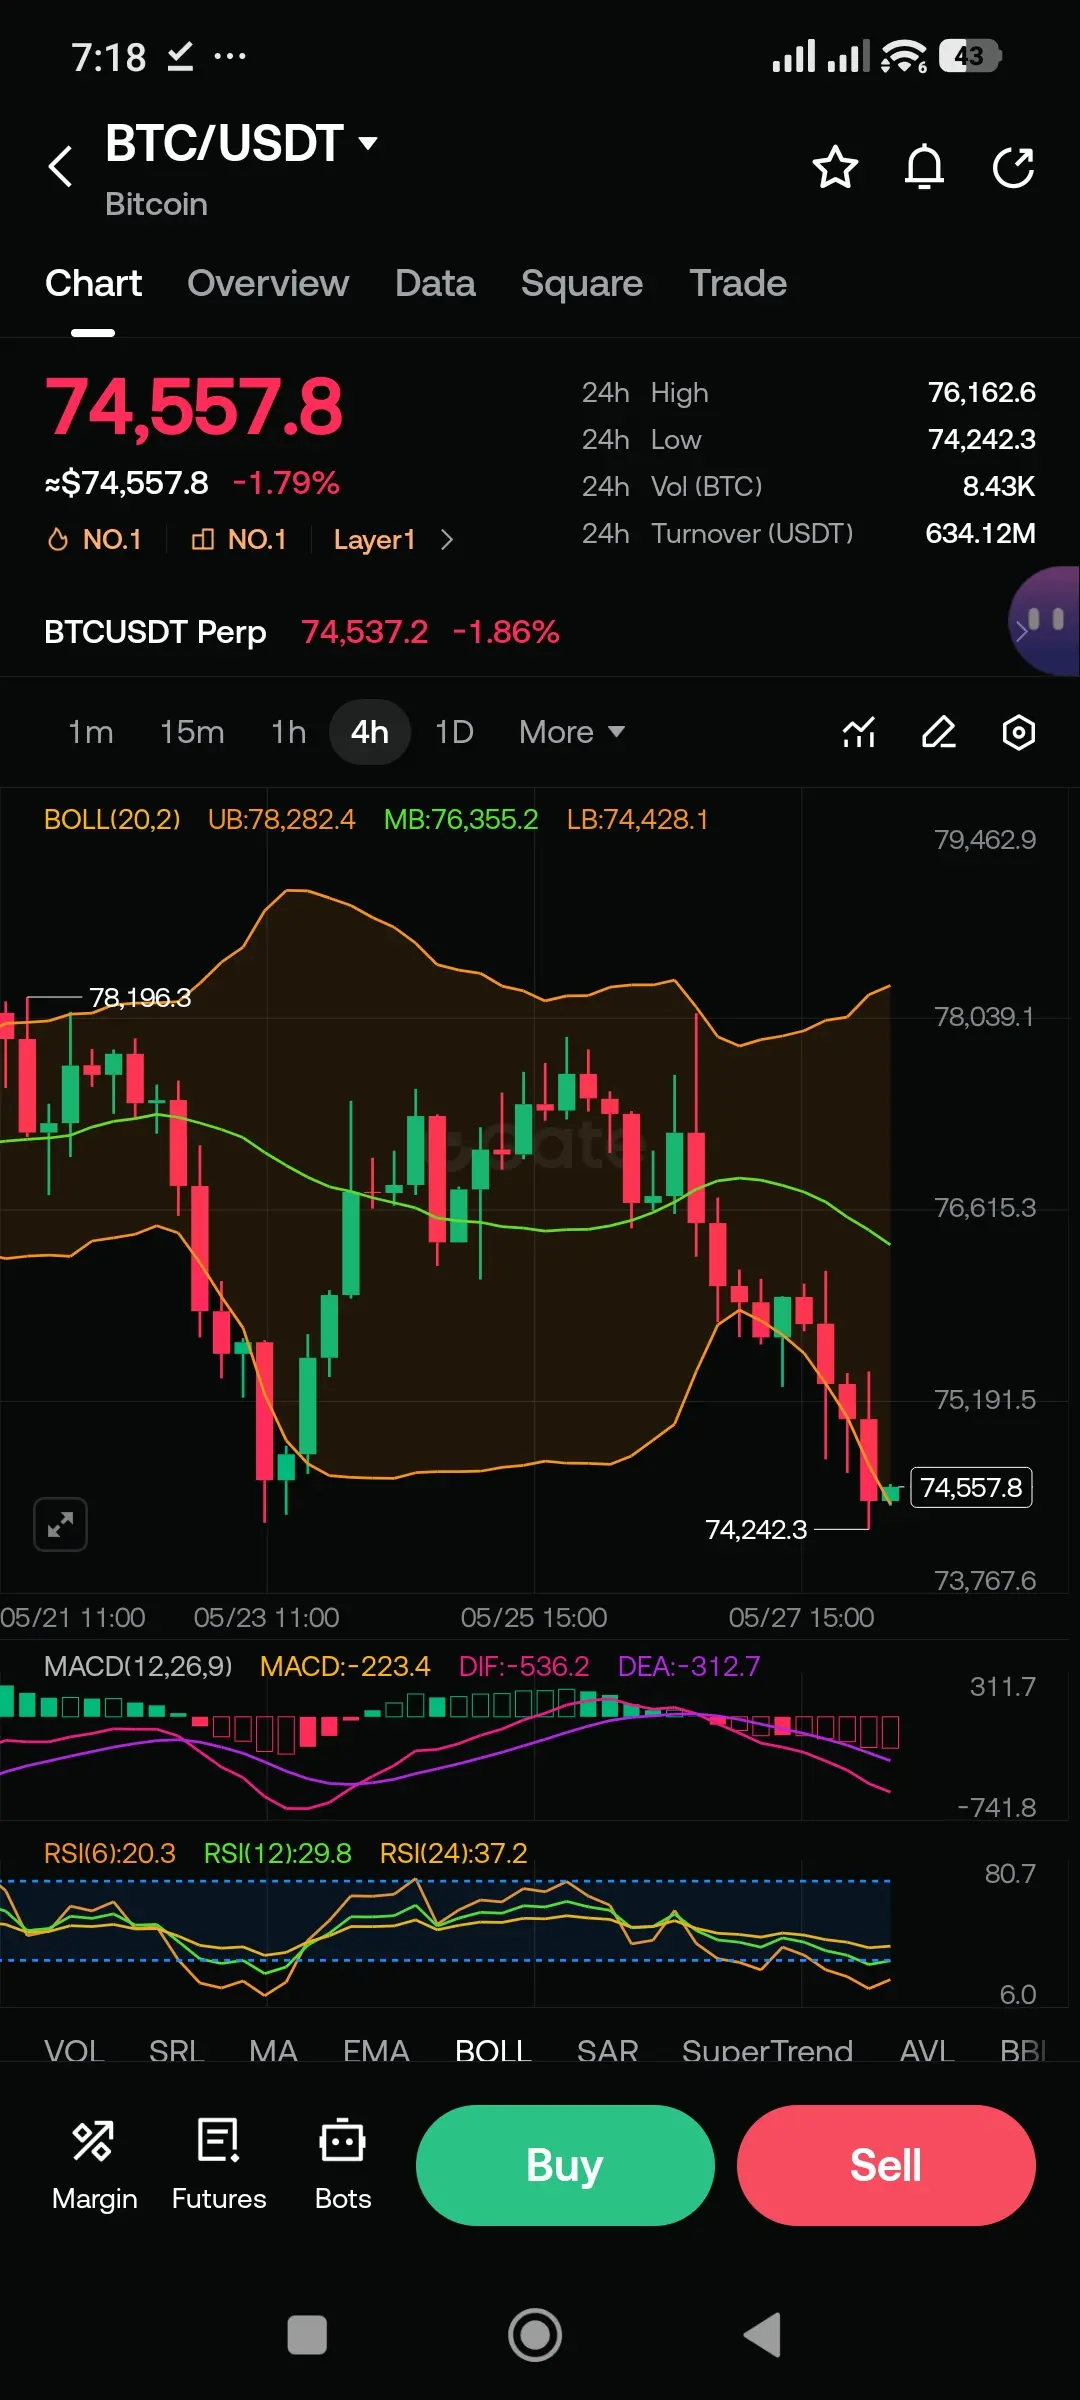Expand More timeframes dropdown
The width and height of the screenshot is (1080, 2400).
[x=572, y=732]
